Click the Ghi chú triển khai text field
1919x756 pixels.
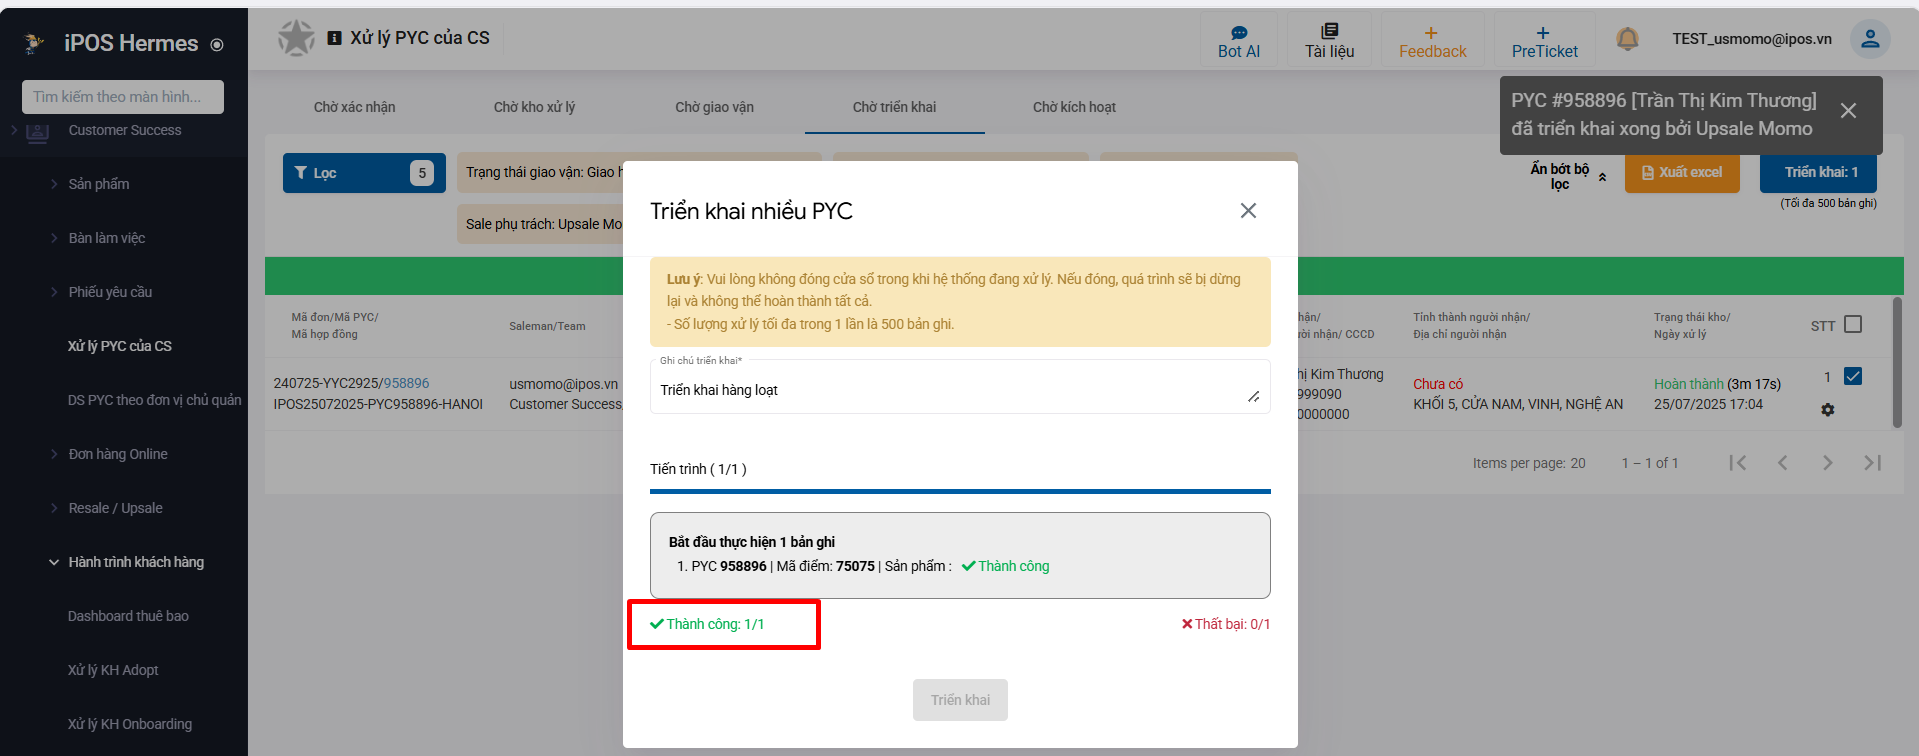pyautogui.click(x=950, y=390)
